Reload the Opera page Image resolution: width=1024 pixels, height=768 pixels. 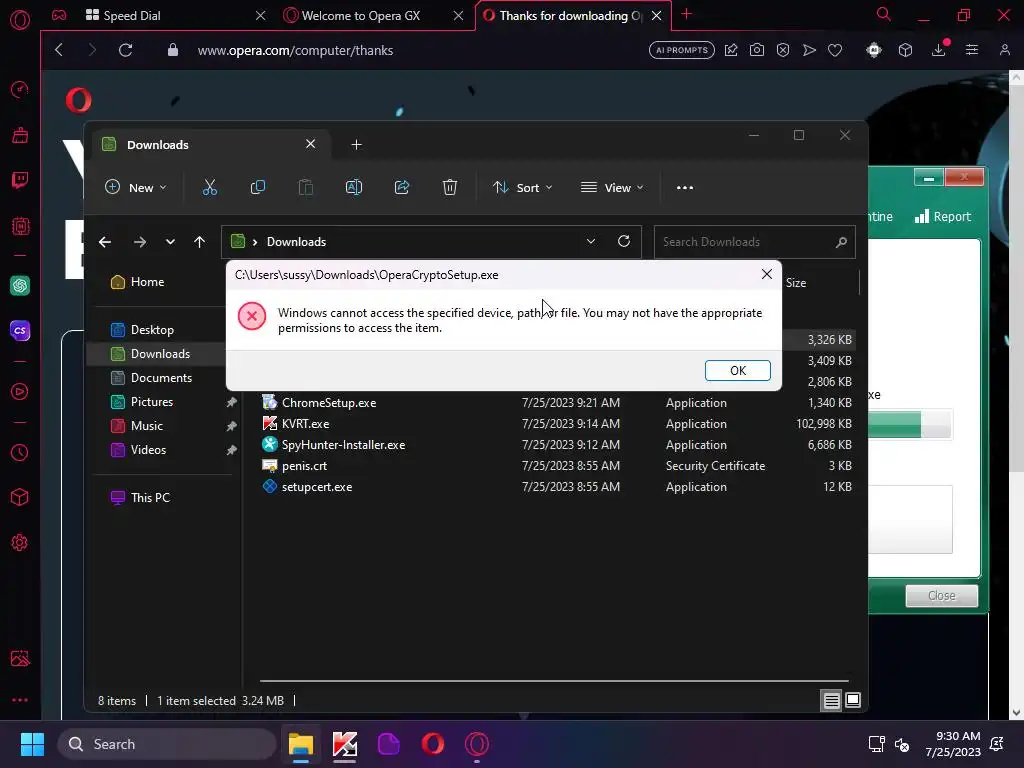125,50
